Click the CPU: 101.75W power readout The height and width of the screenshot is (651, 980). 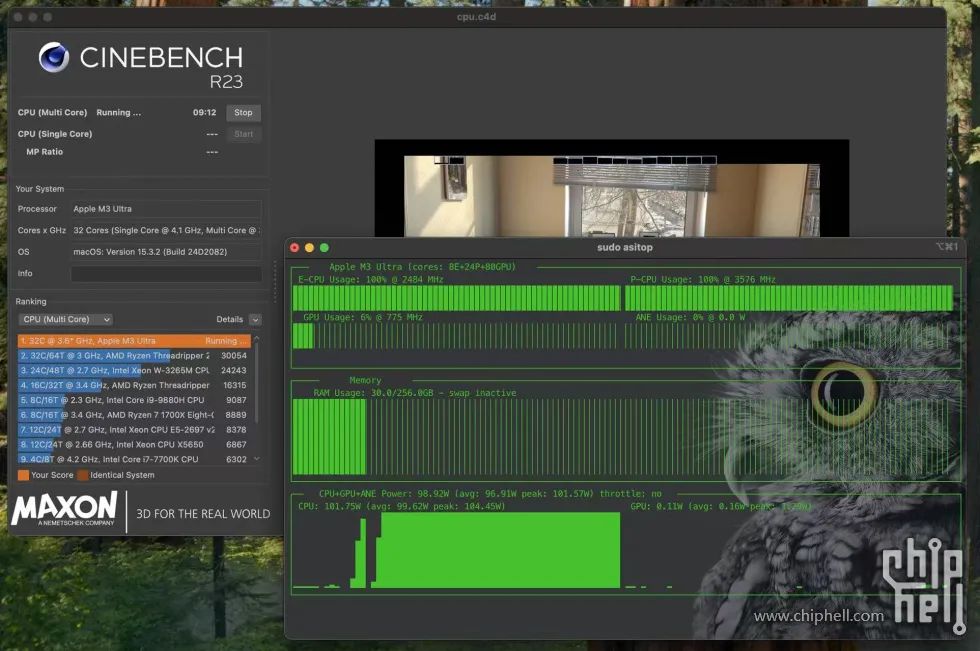(401, 506)
